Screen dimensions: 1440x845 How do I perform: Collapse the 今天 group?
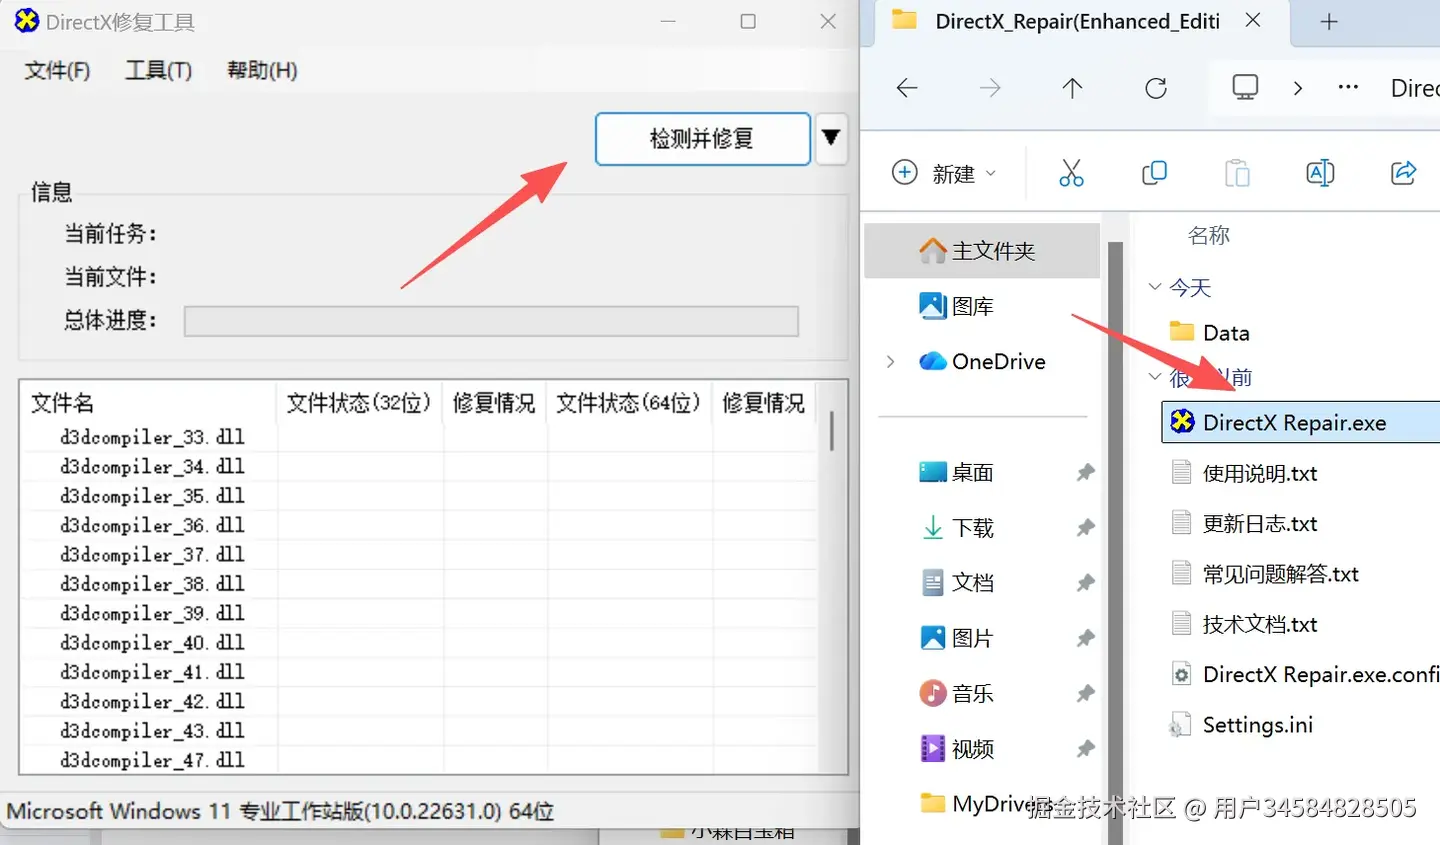tap(1155, 287)
